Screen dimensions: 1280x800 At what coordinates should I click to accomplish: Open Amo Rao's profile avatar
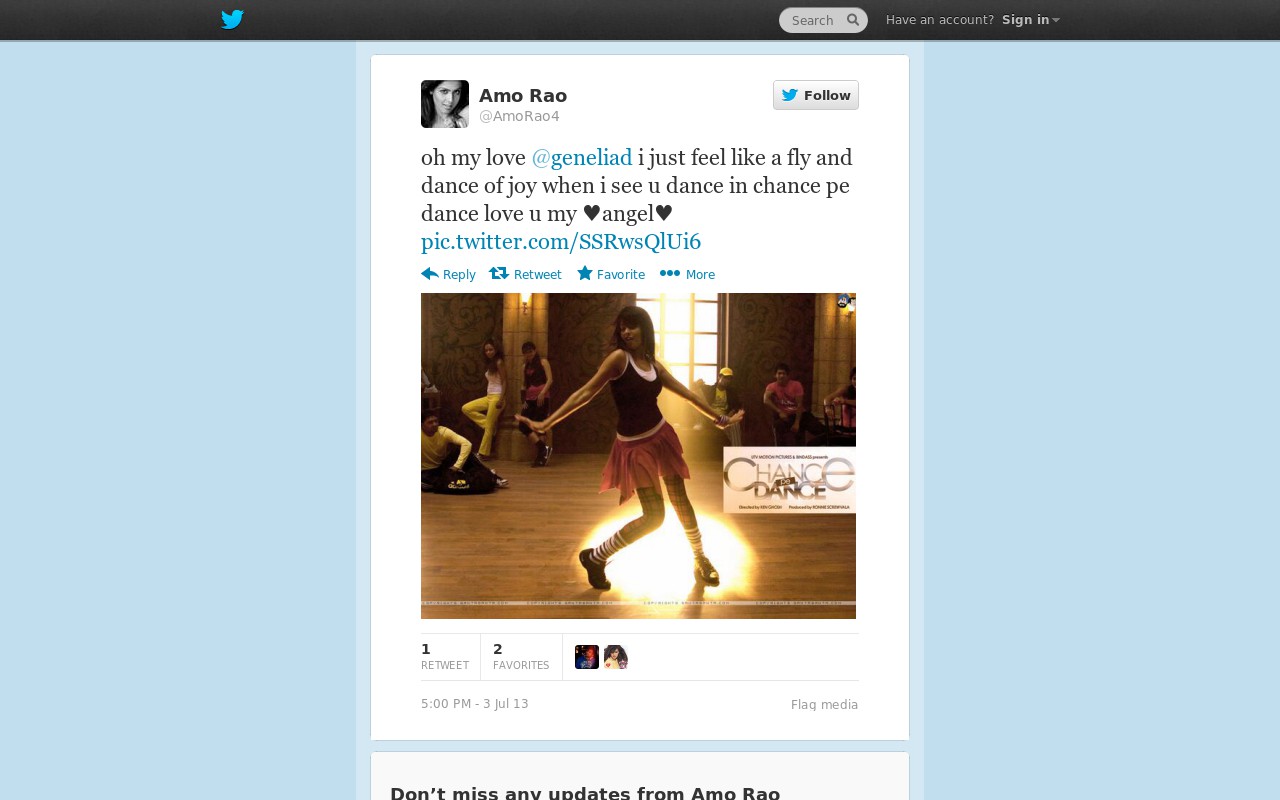pos(445,104)
